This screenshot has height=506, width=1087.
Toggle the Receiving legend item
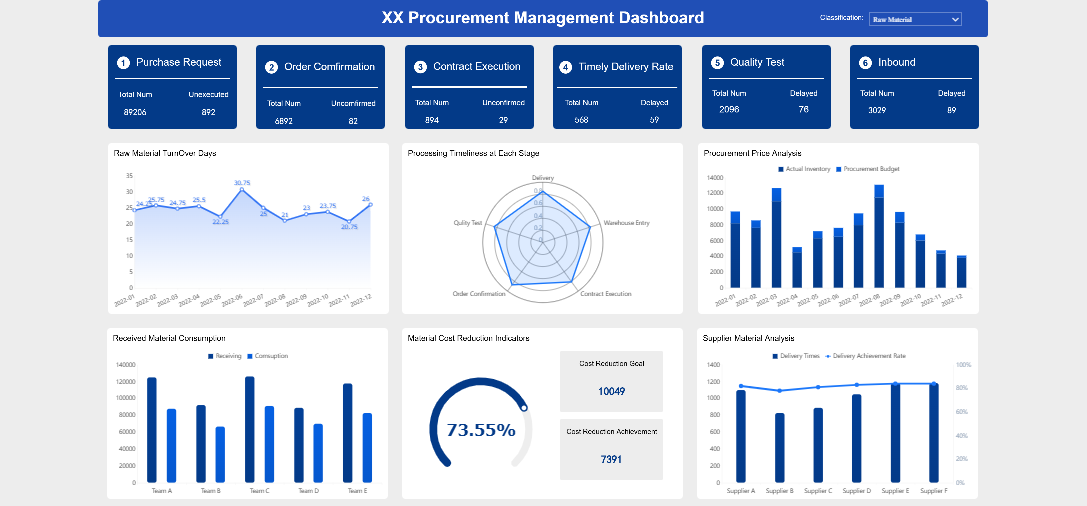(x=225, y=356)
